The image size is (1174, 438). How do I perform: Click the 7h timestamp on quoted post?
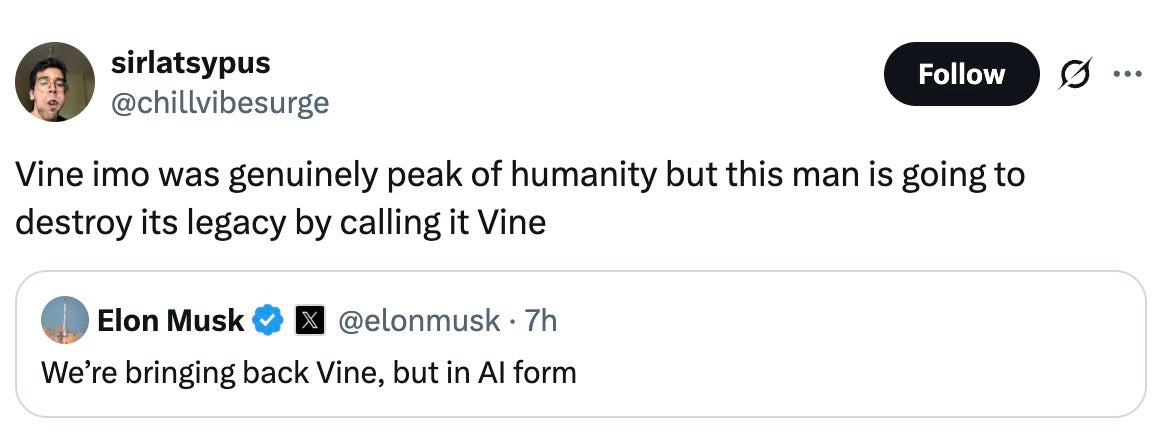[541, 320]
